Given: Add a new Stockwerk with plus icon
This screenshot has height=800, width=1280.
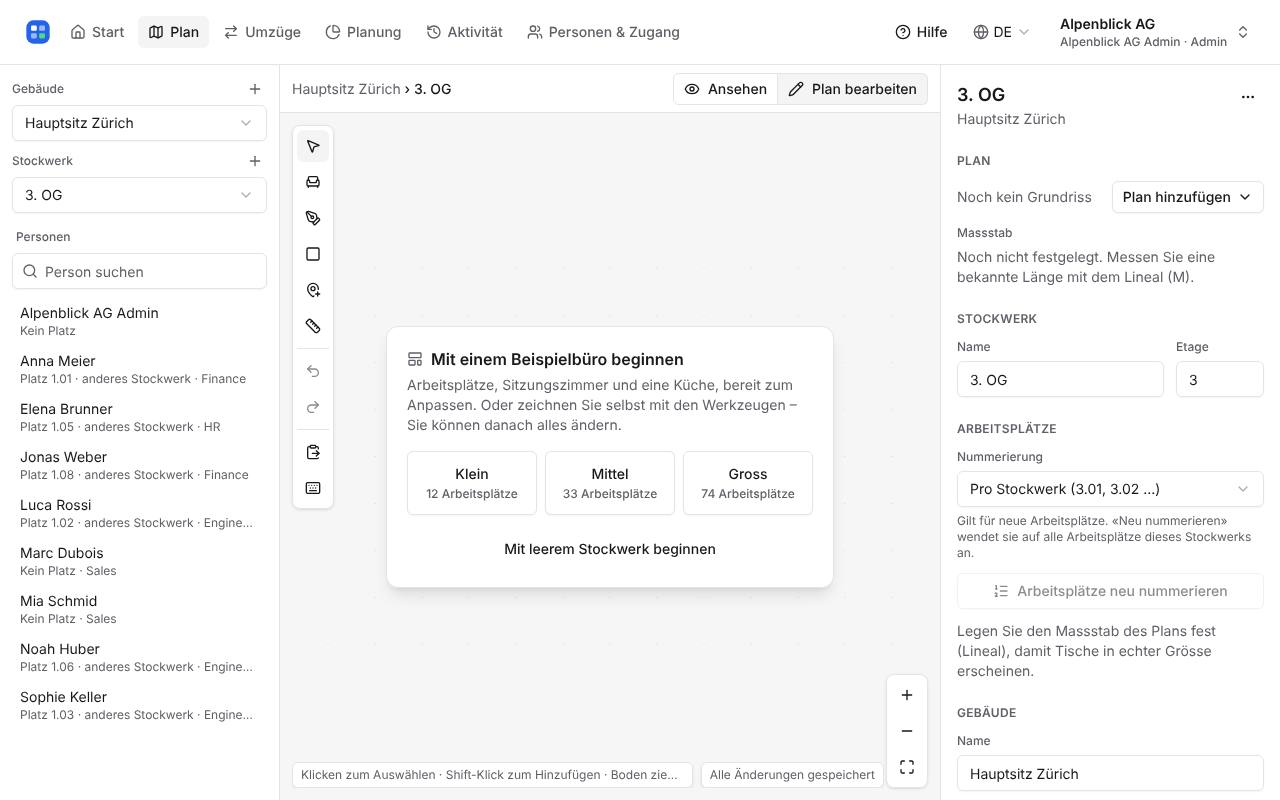Looking at the screenshot, I should click(255, 161).
